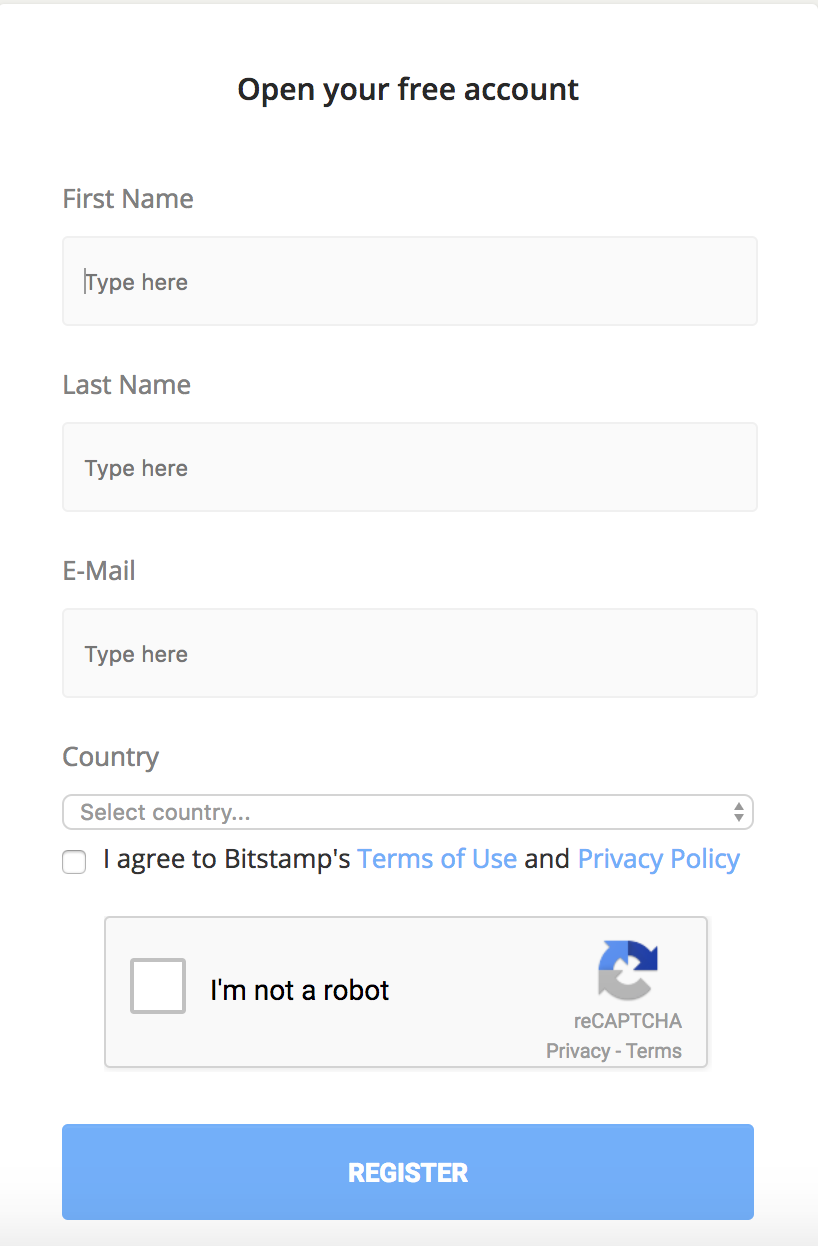Expand the Select country combo box

(x=408, y=812)
